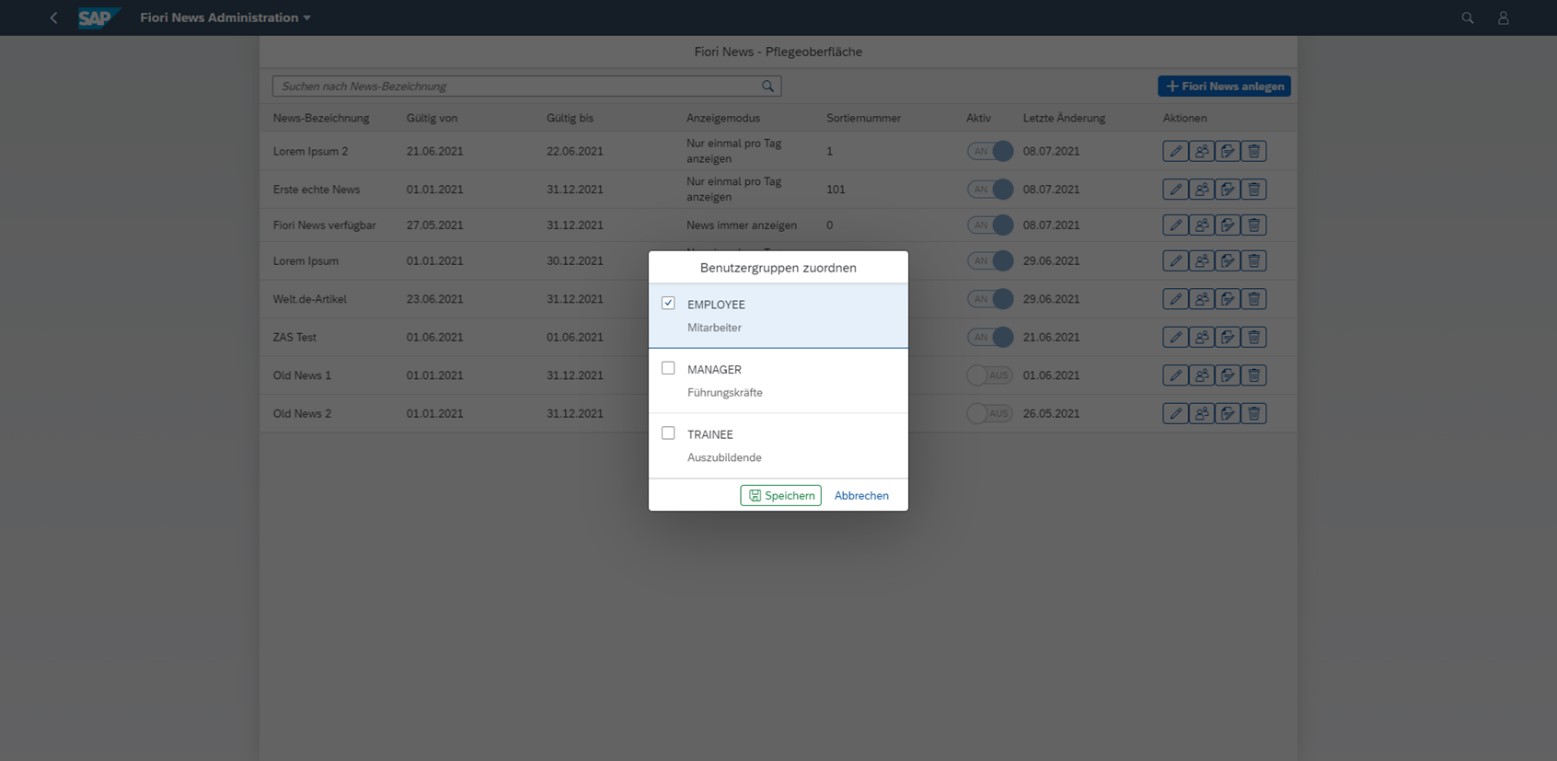Click the Welt.de-Artikel row name
Image resolution: width=1557 pixels, height=761 pixels.
point(310,299)
